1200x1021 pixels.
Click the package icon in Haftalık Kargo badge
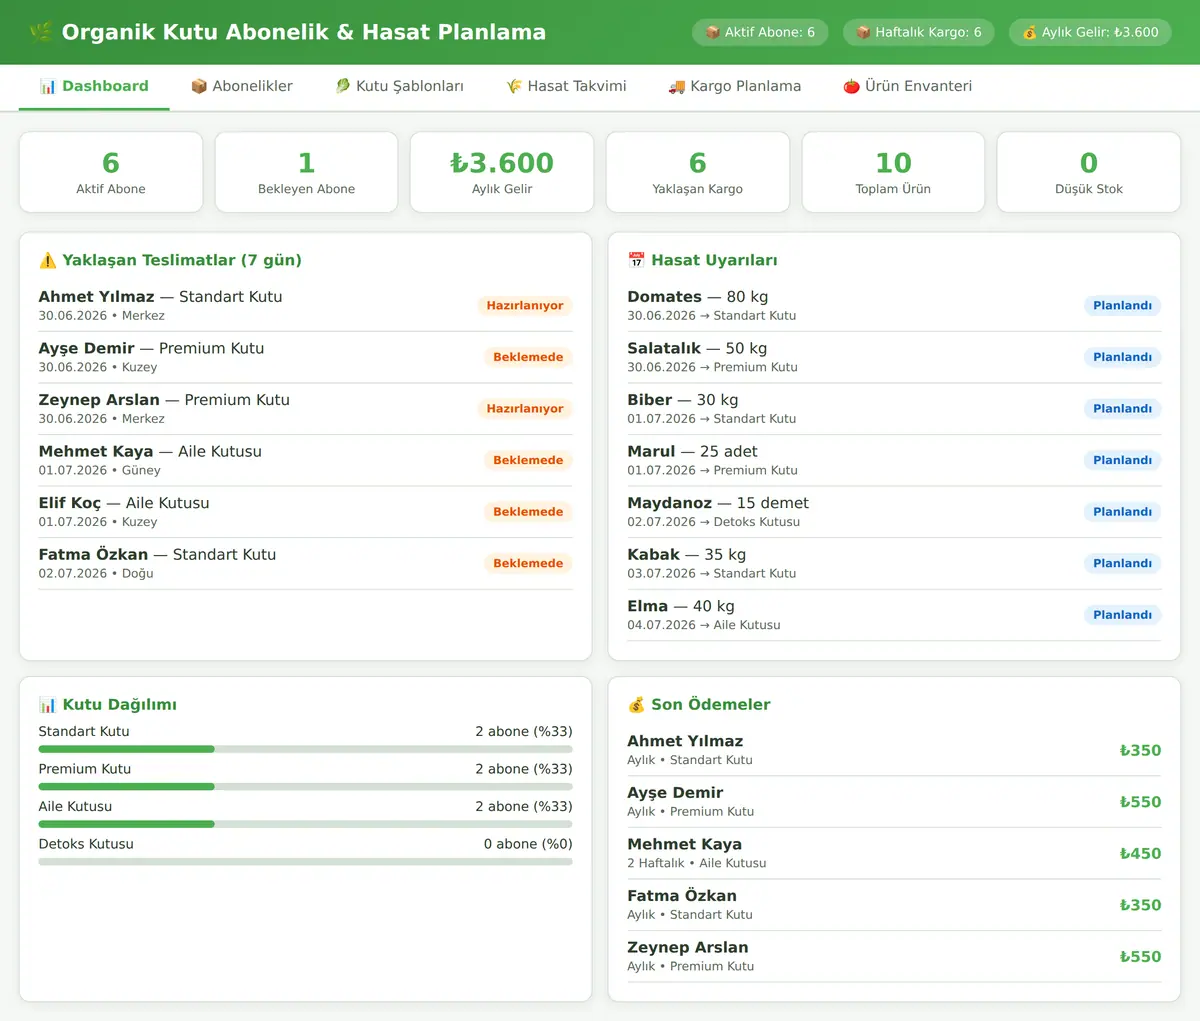863,32
